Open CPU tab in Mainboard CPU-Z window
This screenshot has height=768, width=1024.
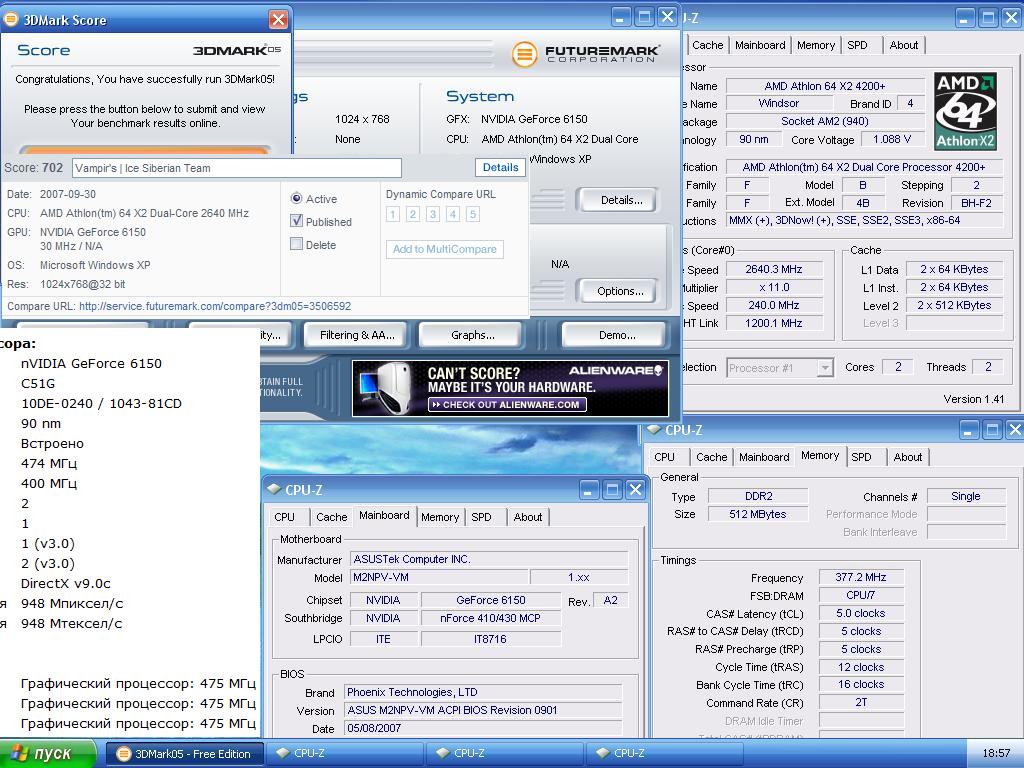[x=284, y=517]
